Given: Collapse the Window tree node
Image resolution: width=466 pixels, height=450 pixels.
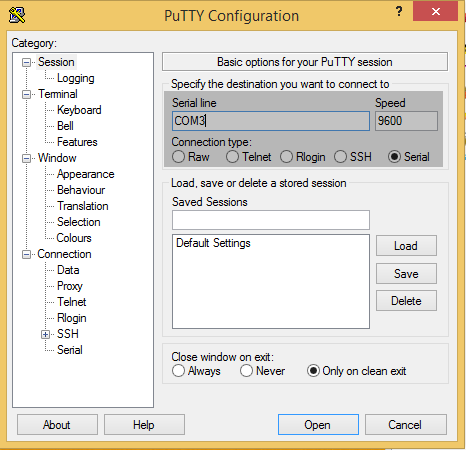Looking at the screenshot, I should [x=26, y=158].
